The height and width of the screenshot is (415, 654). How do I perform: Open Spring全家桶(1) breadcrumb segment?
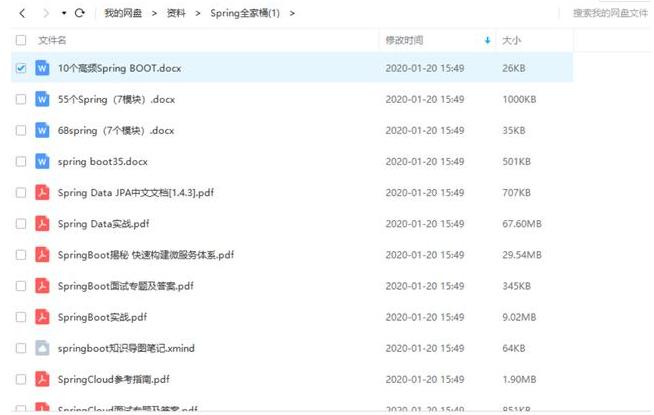point(245,13)
